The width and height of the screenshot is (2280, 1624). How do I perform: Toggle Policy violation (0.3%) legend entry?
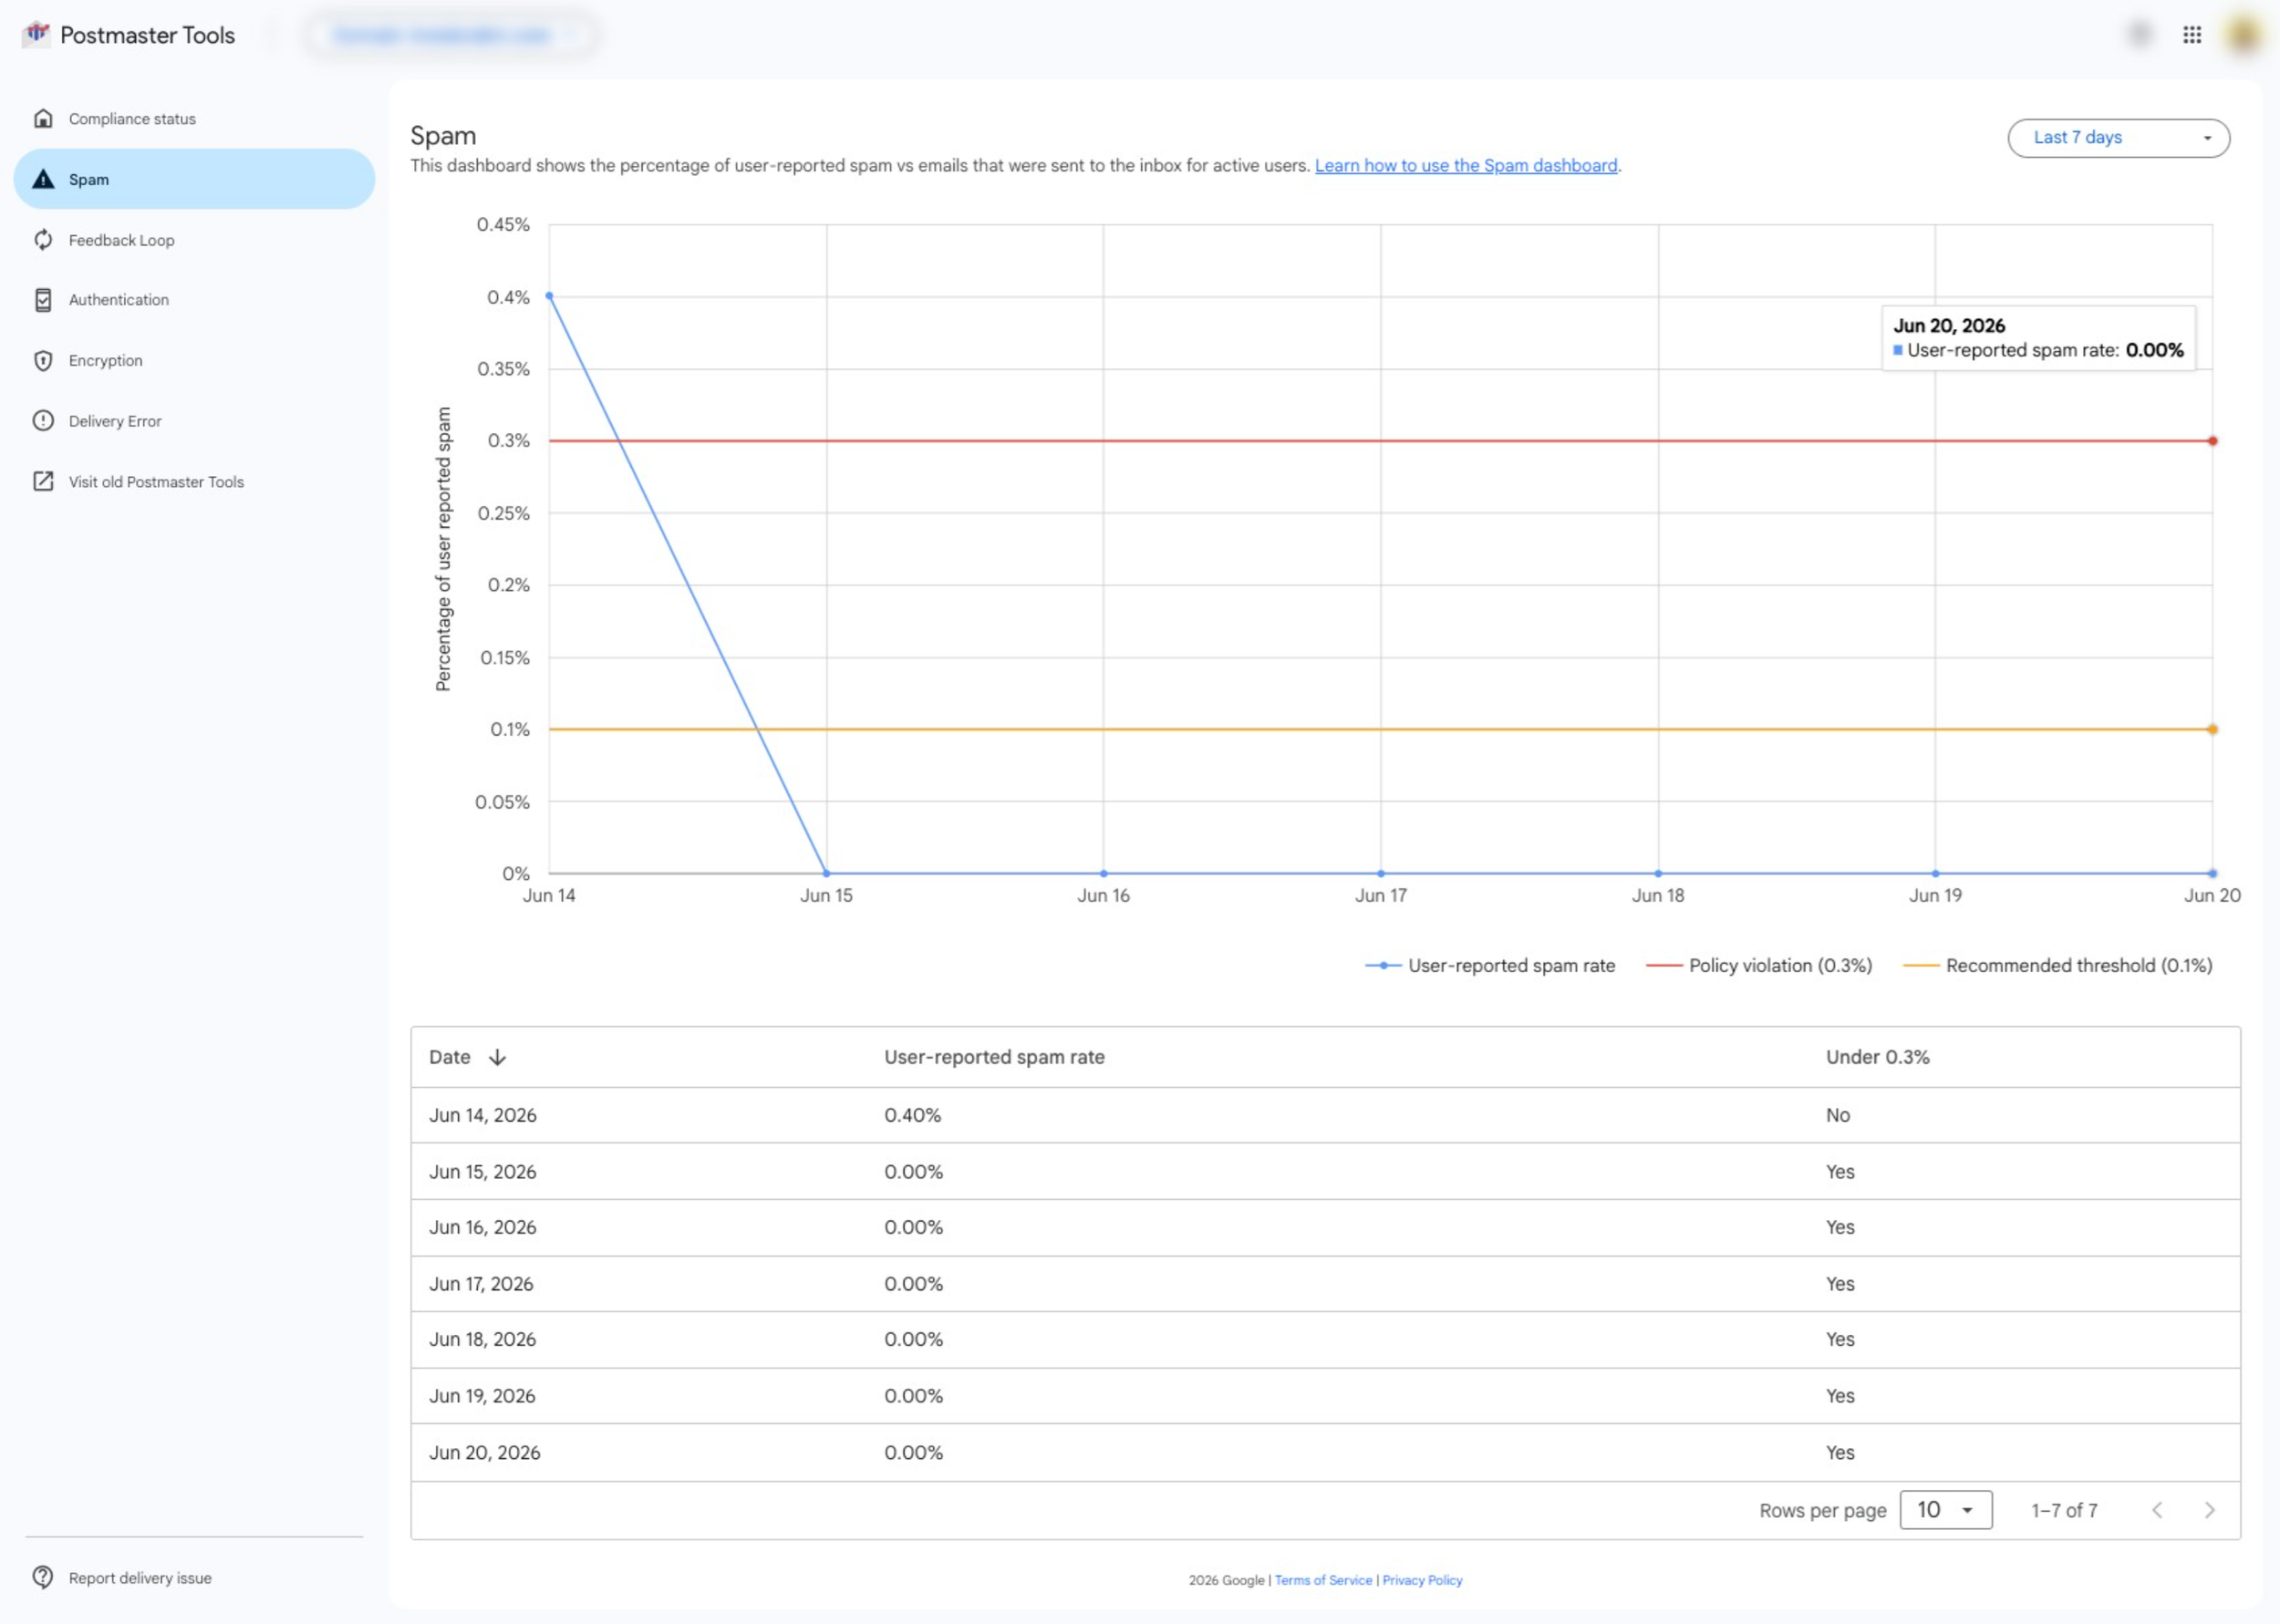1759,965
